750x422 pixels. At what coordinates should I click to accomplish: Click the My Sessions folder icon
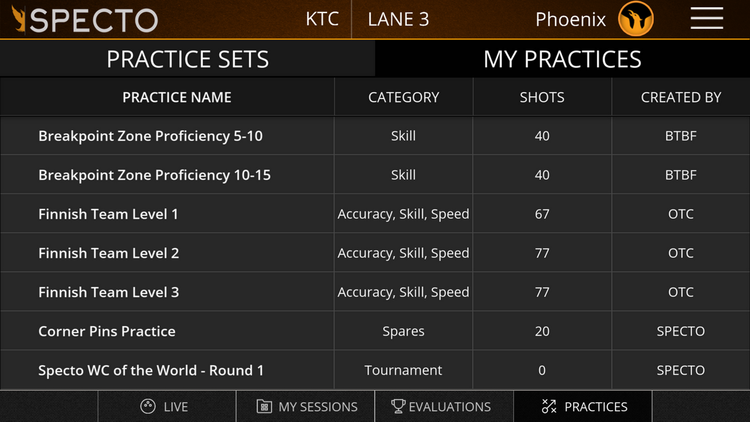[x=264, y=407]
